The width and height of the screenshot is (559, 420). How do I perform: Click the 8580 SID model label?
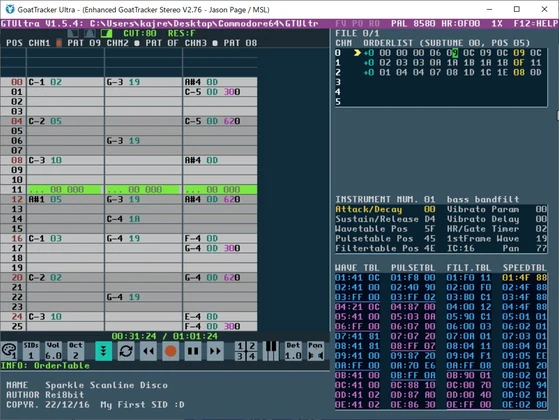[424, 24]
